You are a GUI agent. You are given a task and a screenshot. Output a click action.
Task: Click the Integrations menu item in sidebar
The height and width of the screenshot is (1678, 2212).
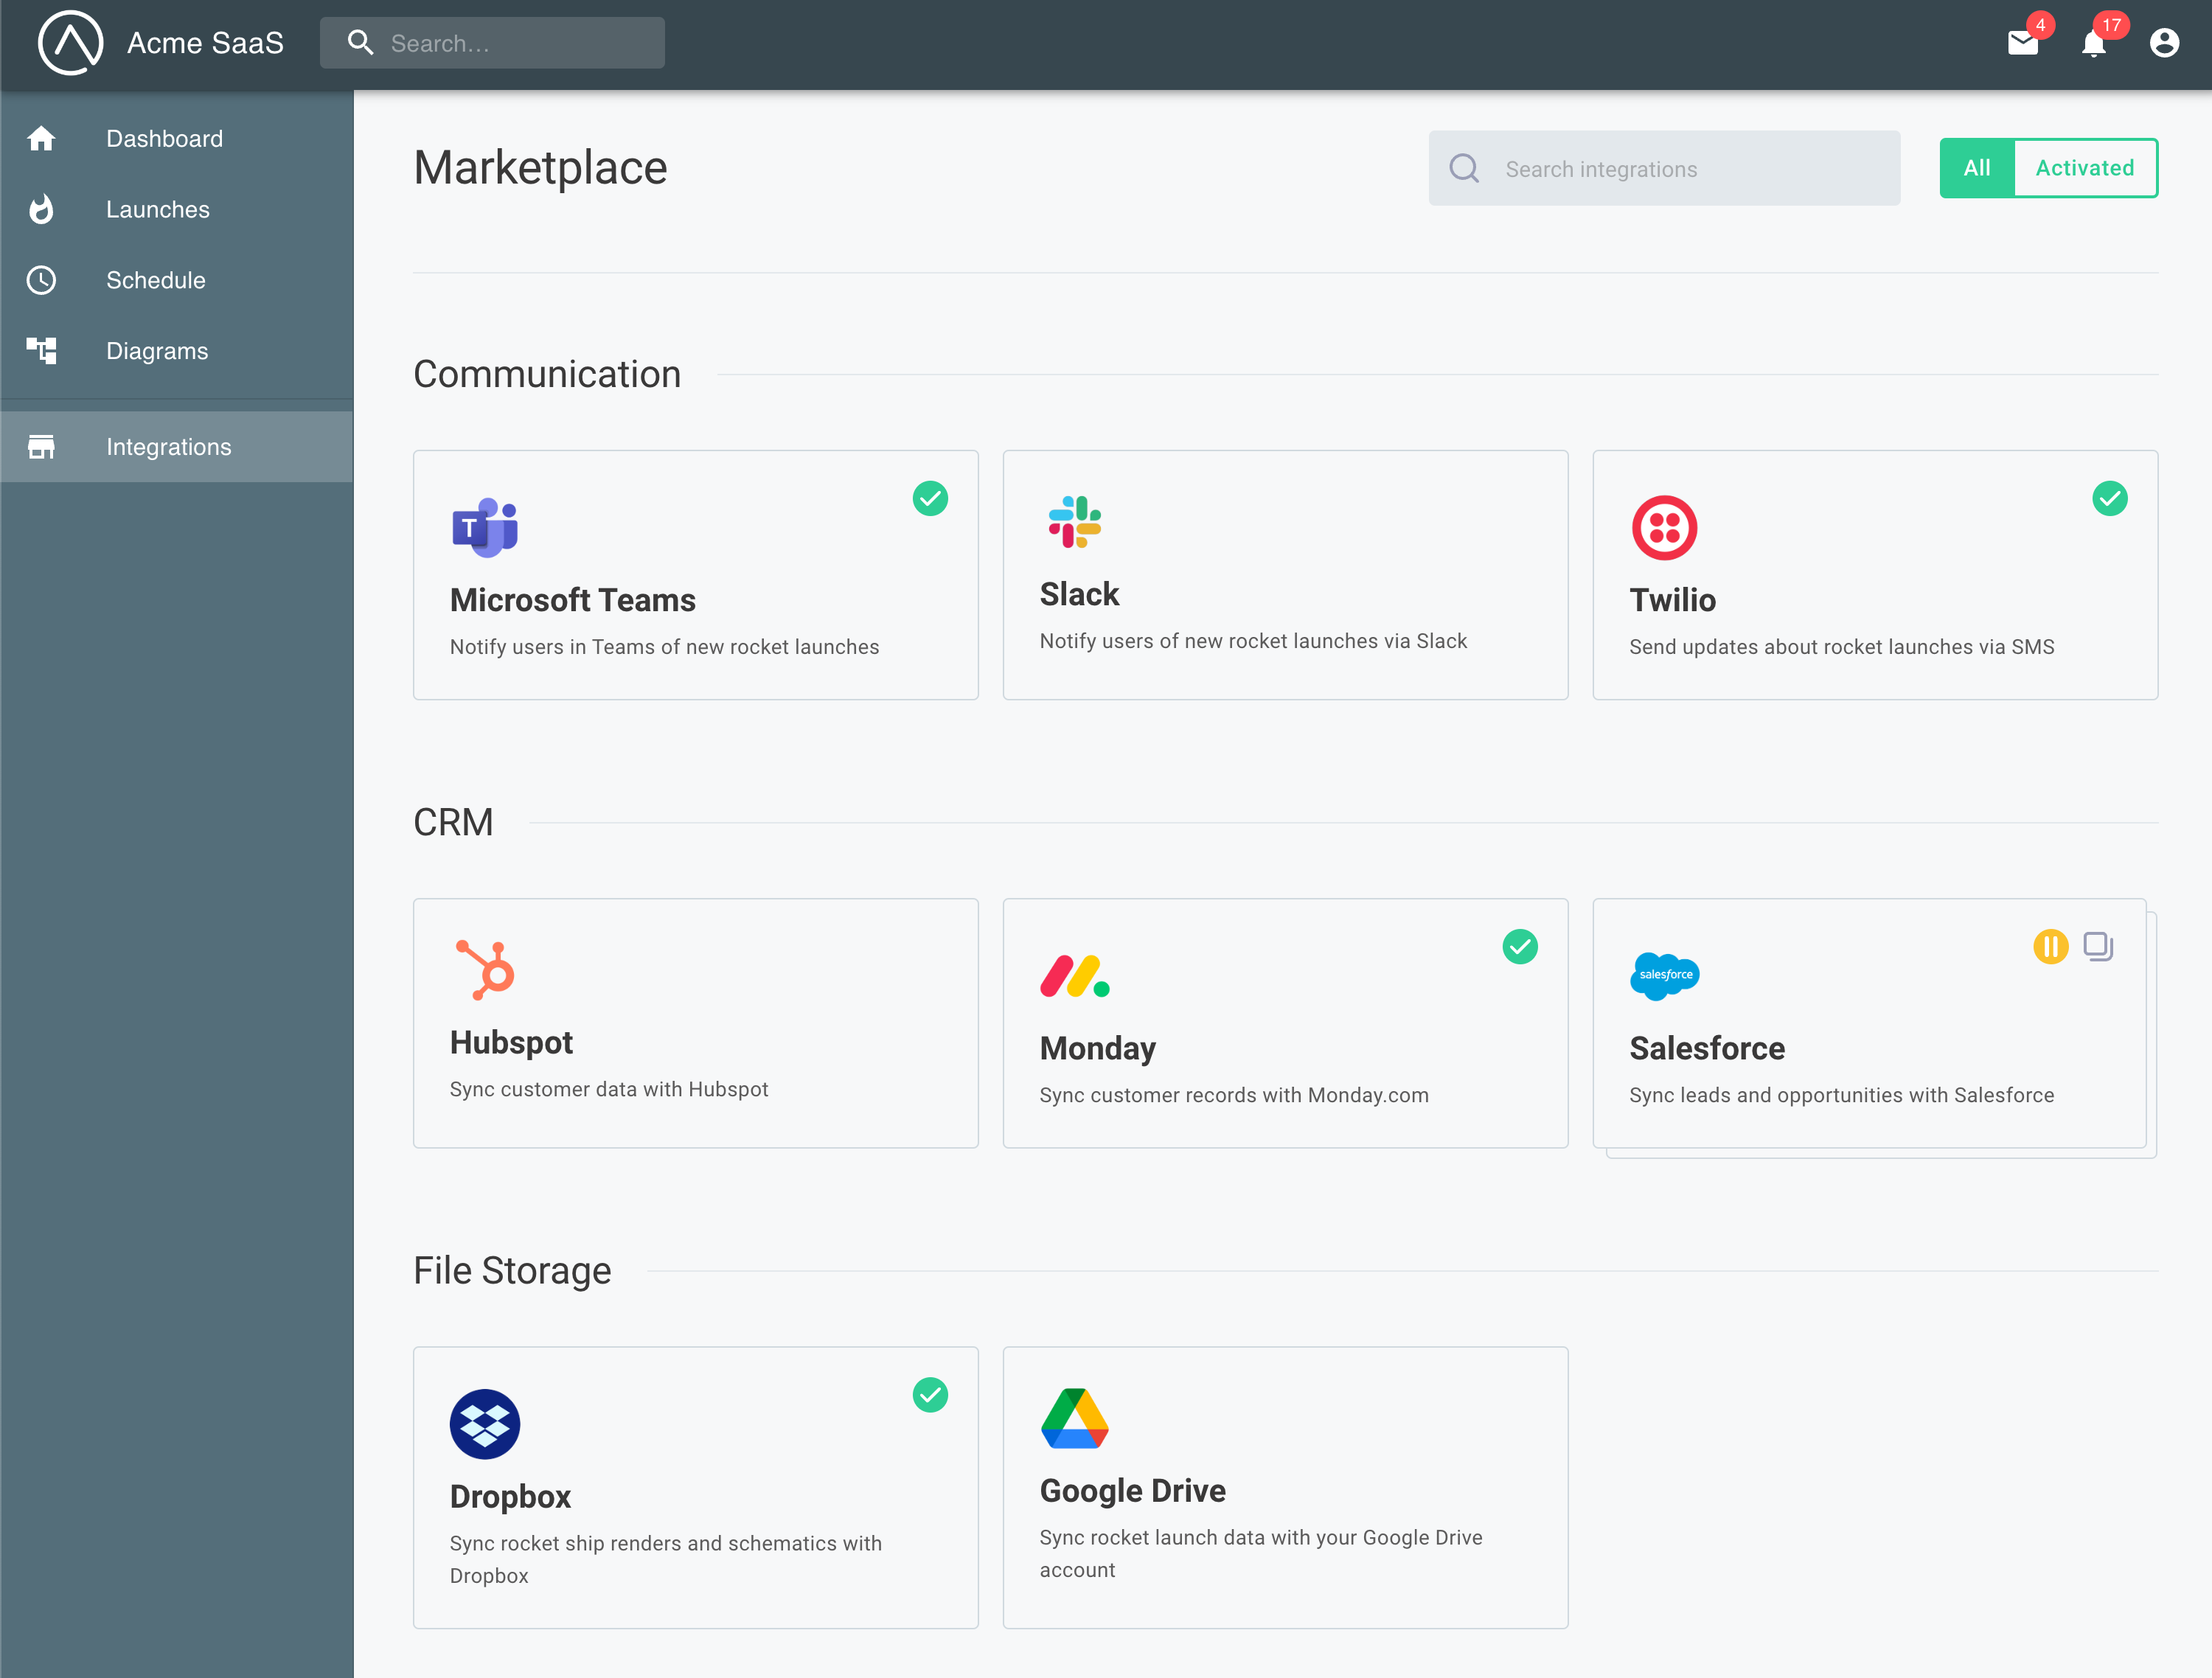tap(176, 446)
